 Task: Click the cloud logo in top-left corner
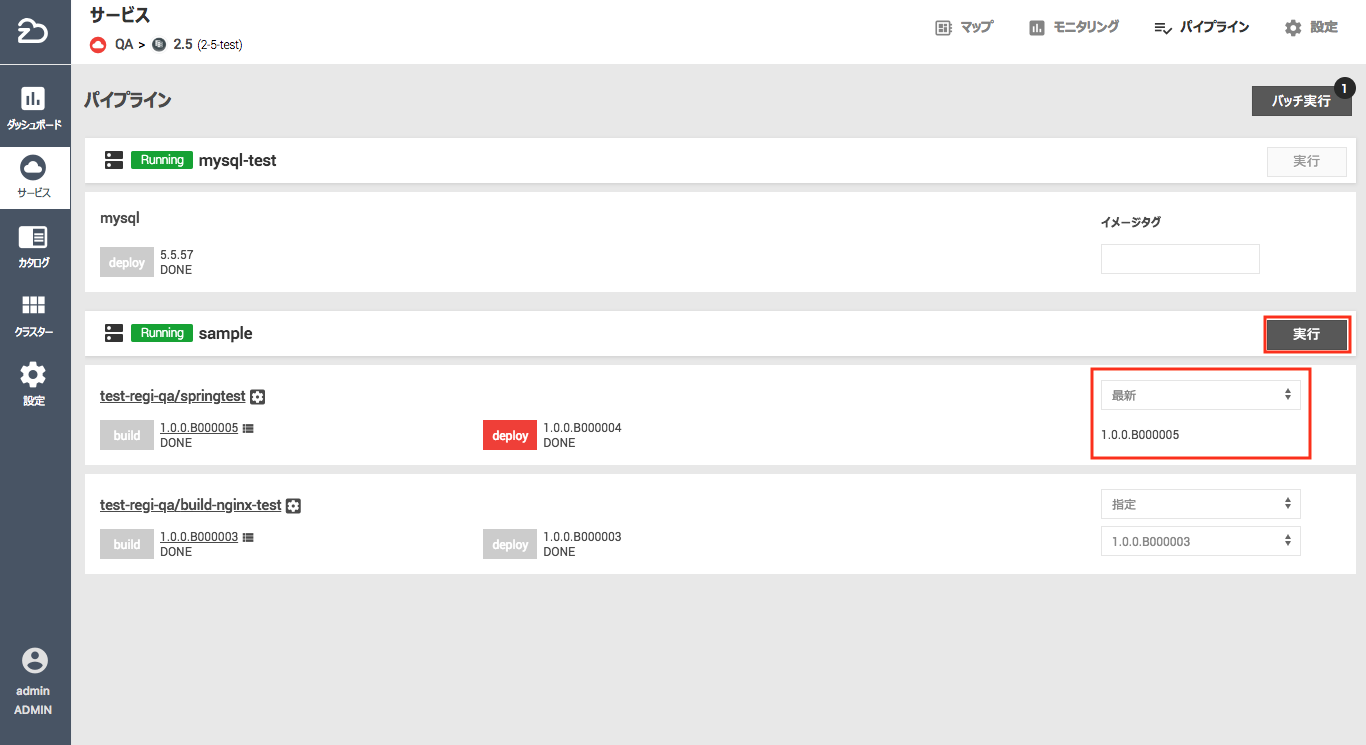(x=34, y=31)
